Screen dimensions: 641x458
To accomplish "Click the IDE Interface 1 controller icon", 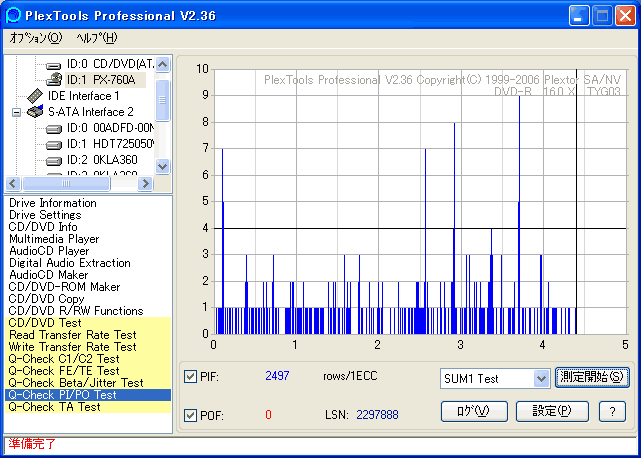I will click(35, 96).
